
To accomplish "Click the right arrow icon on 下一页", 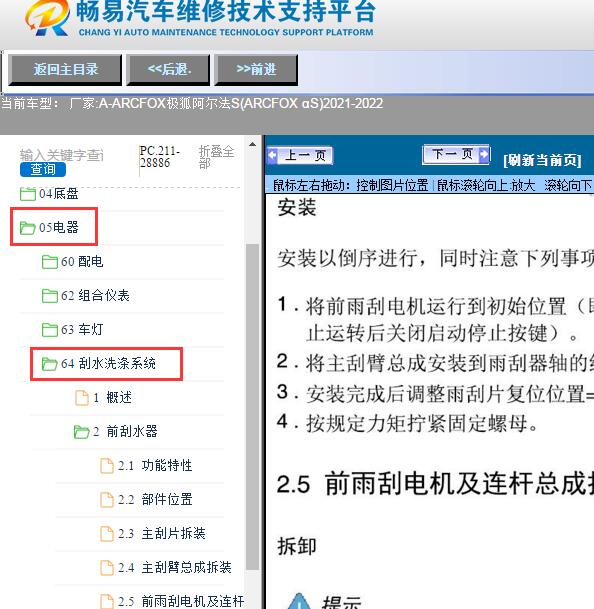I will (x=484, y=154).
